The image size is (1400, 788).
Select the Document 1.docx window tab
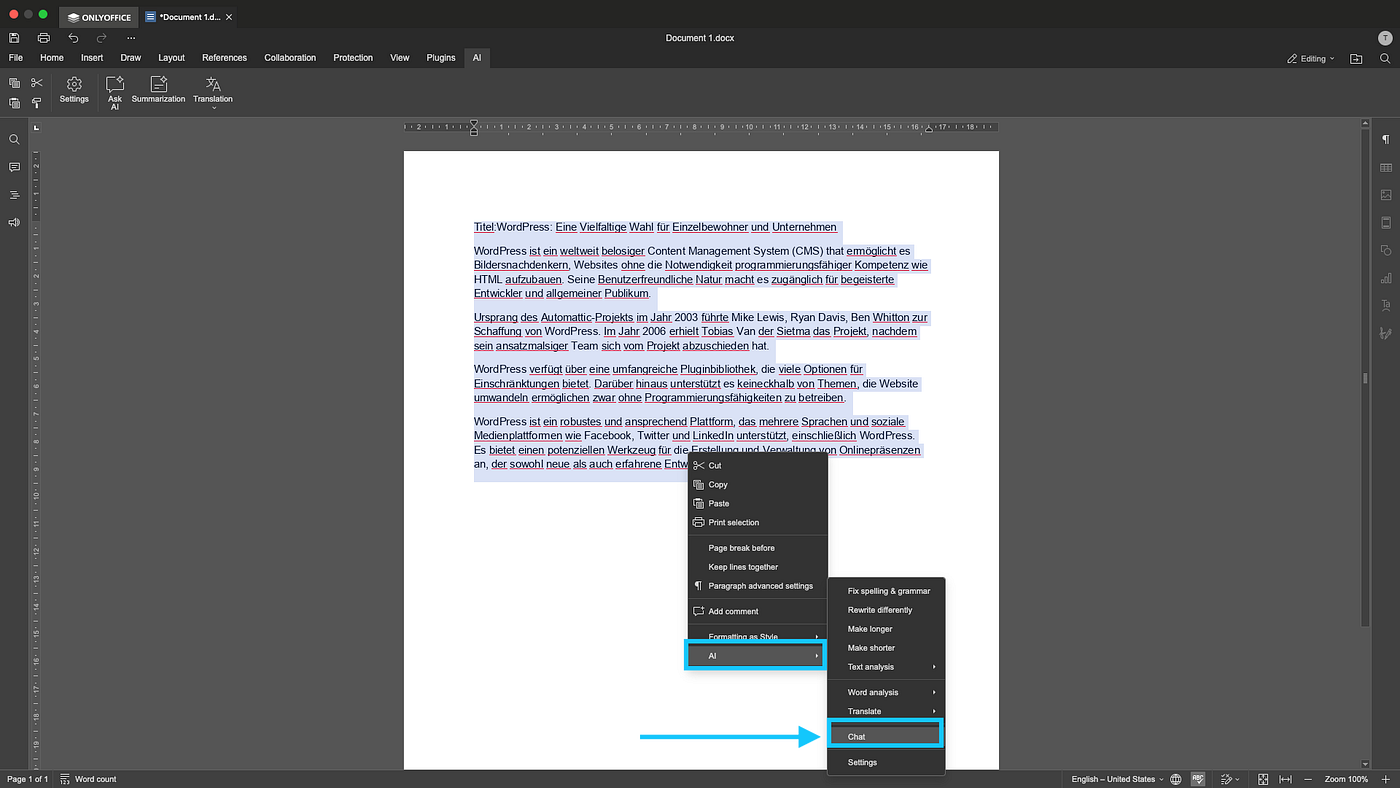(189, 17)
